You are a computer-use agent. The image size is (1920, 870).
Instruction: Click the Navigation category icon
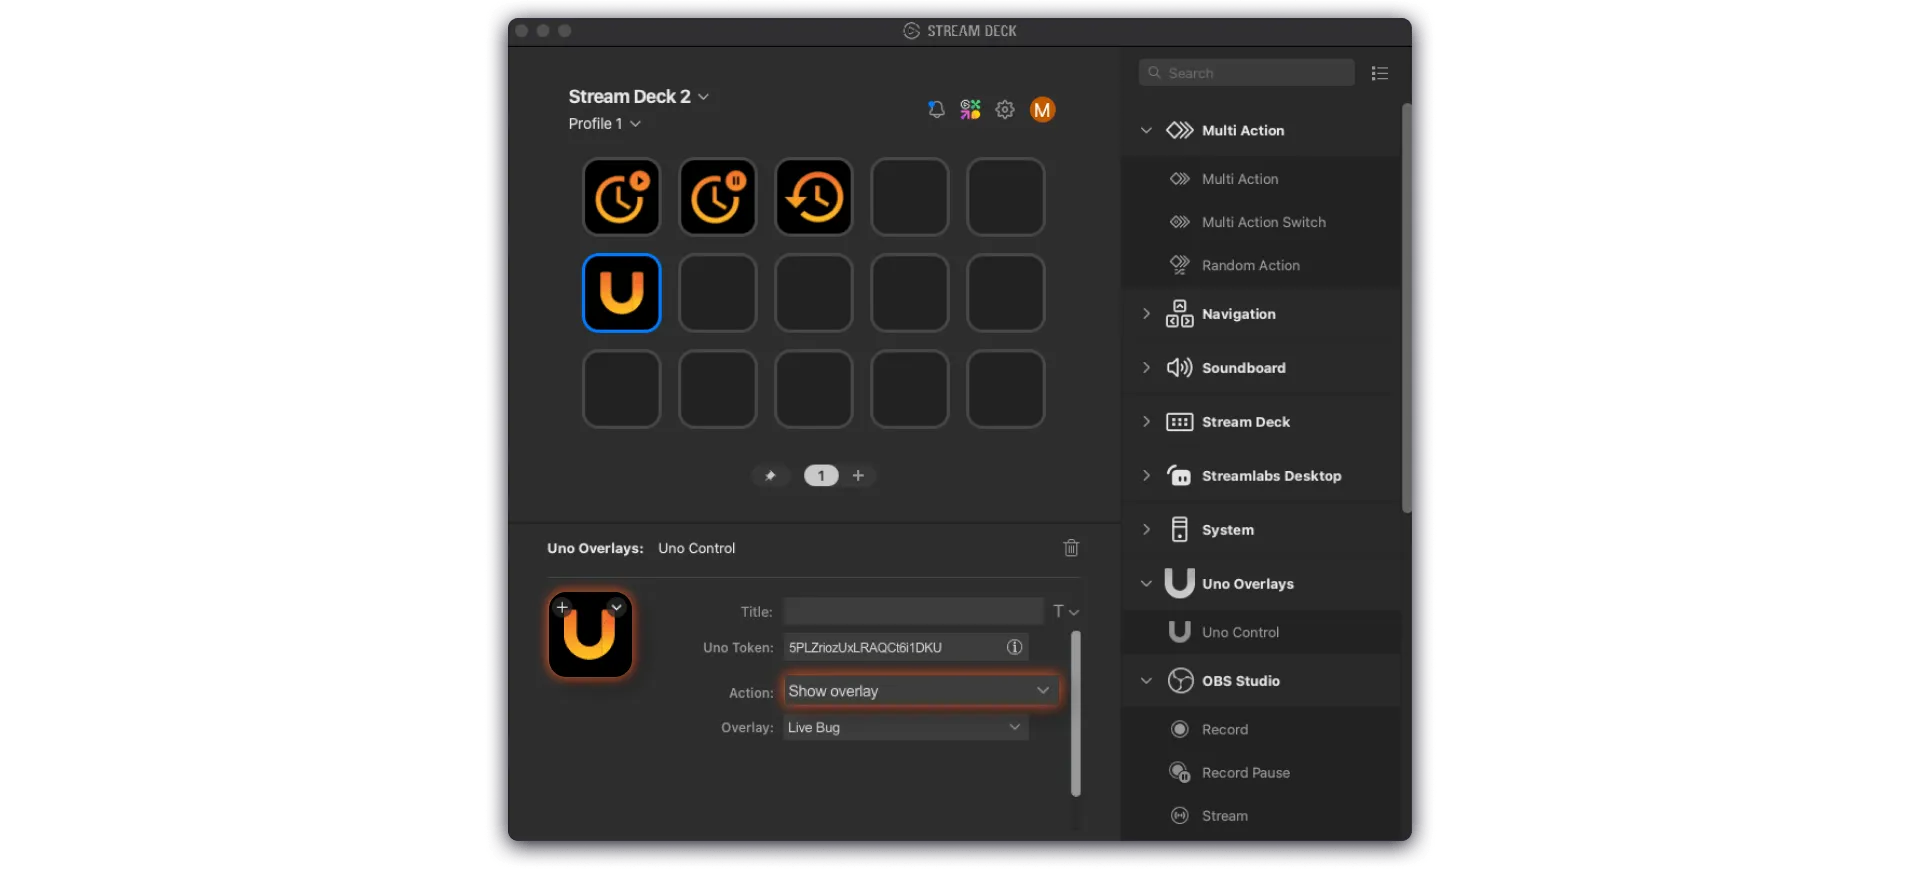point(1180,314)
